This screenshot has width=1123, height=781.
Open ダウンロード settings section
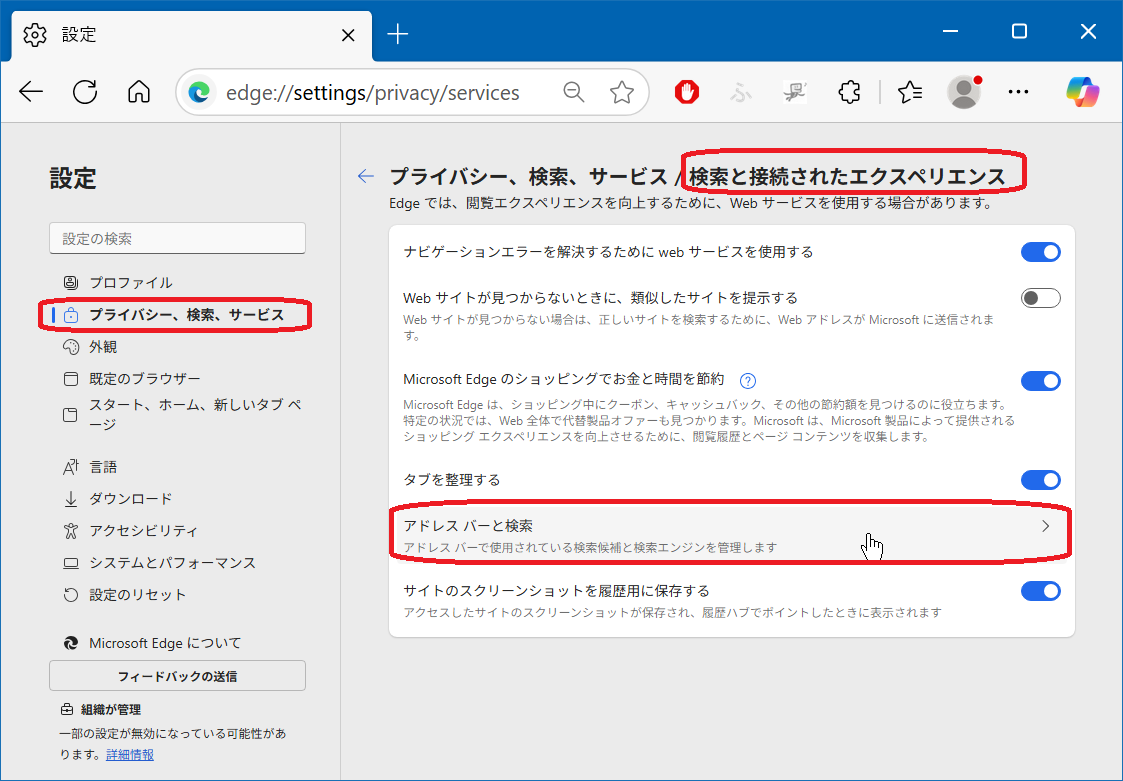point(130,499)
